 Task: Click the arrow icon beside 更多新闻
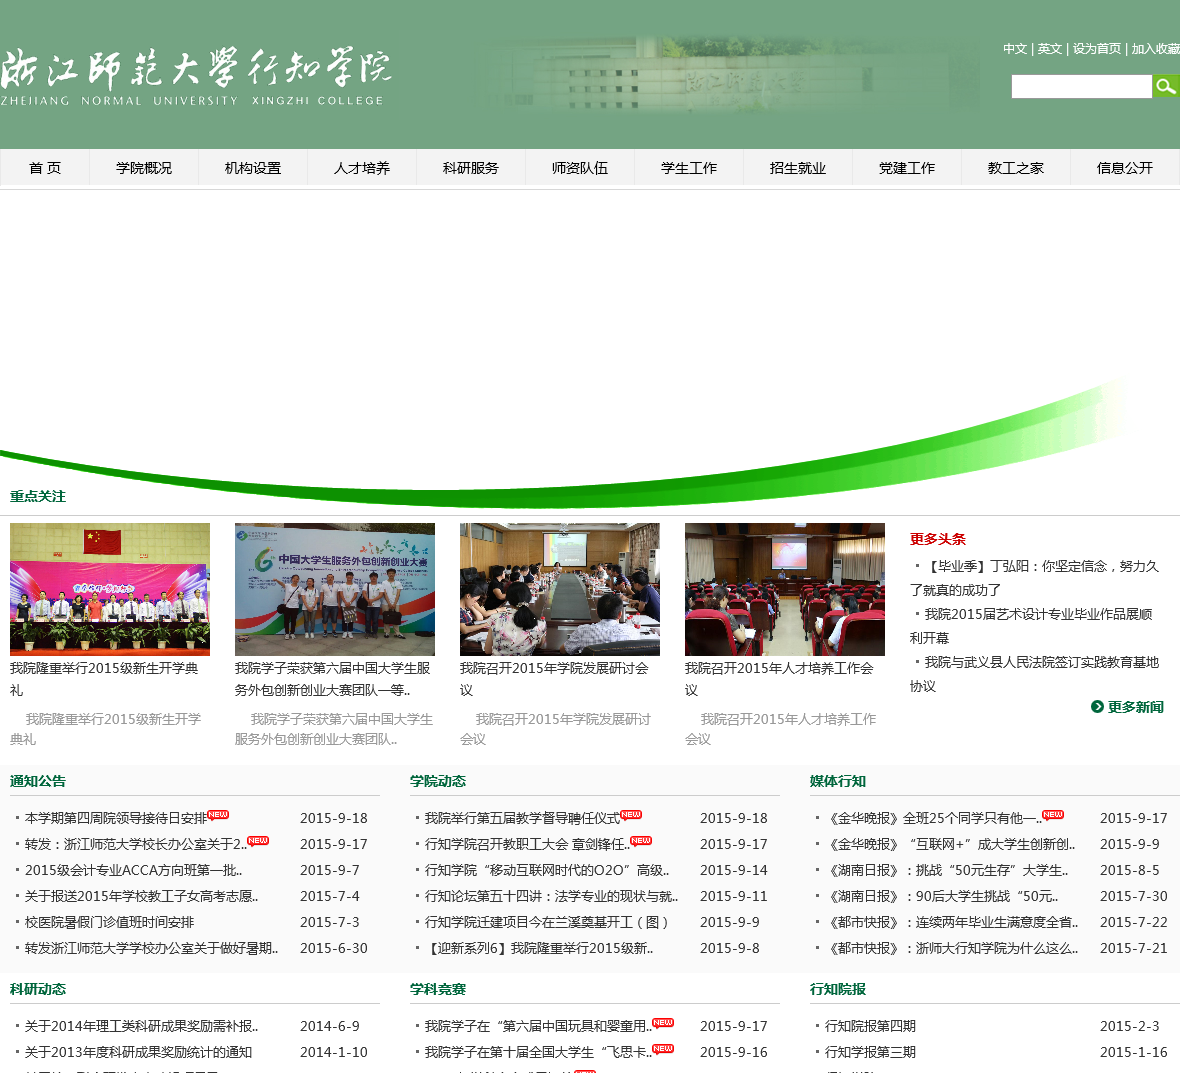pos(1097,707)
